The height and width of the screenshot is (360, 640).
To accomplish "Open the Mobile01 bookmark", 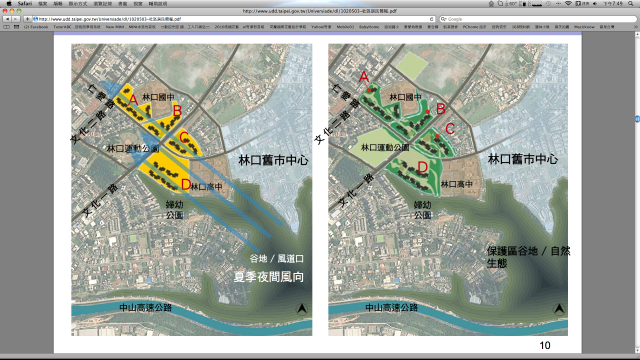I will click(345, 27).
